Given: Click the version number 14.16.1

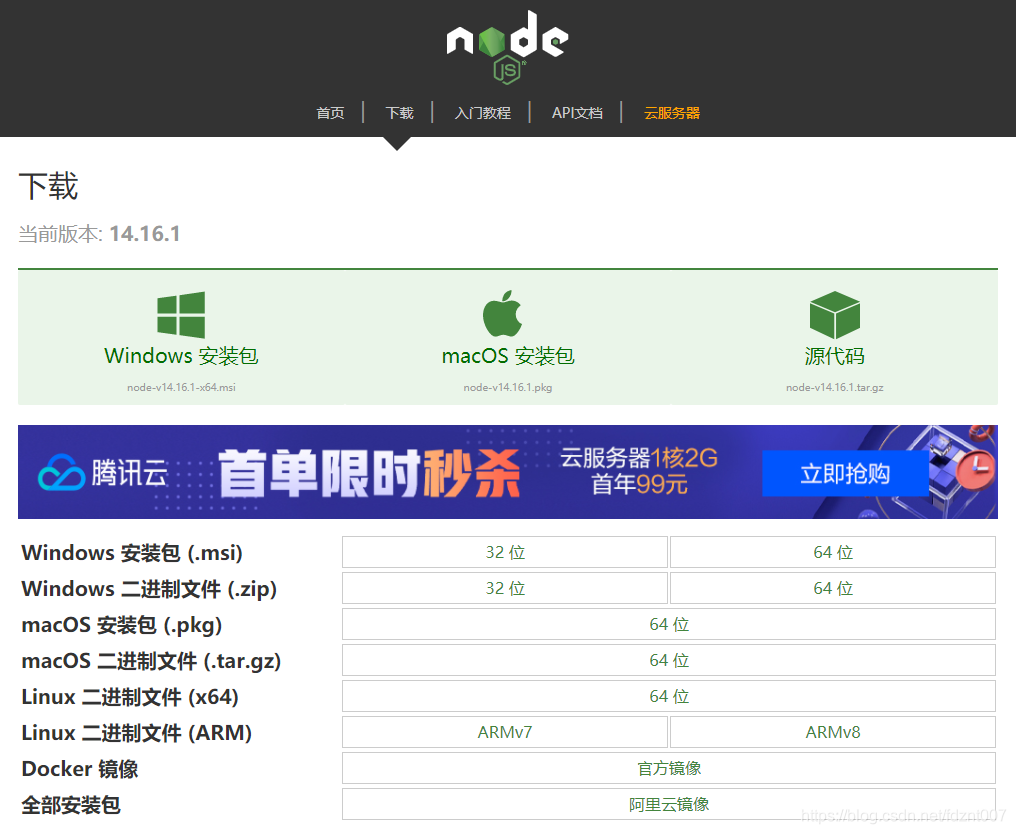Looking at the screenshot, I should click(x=145, y=234).
